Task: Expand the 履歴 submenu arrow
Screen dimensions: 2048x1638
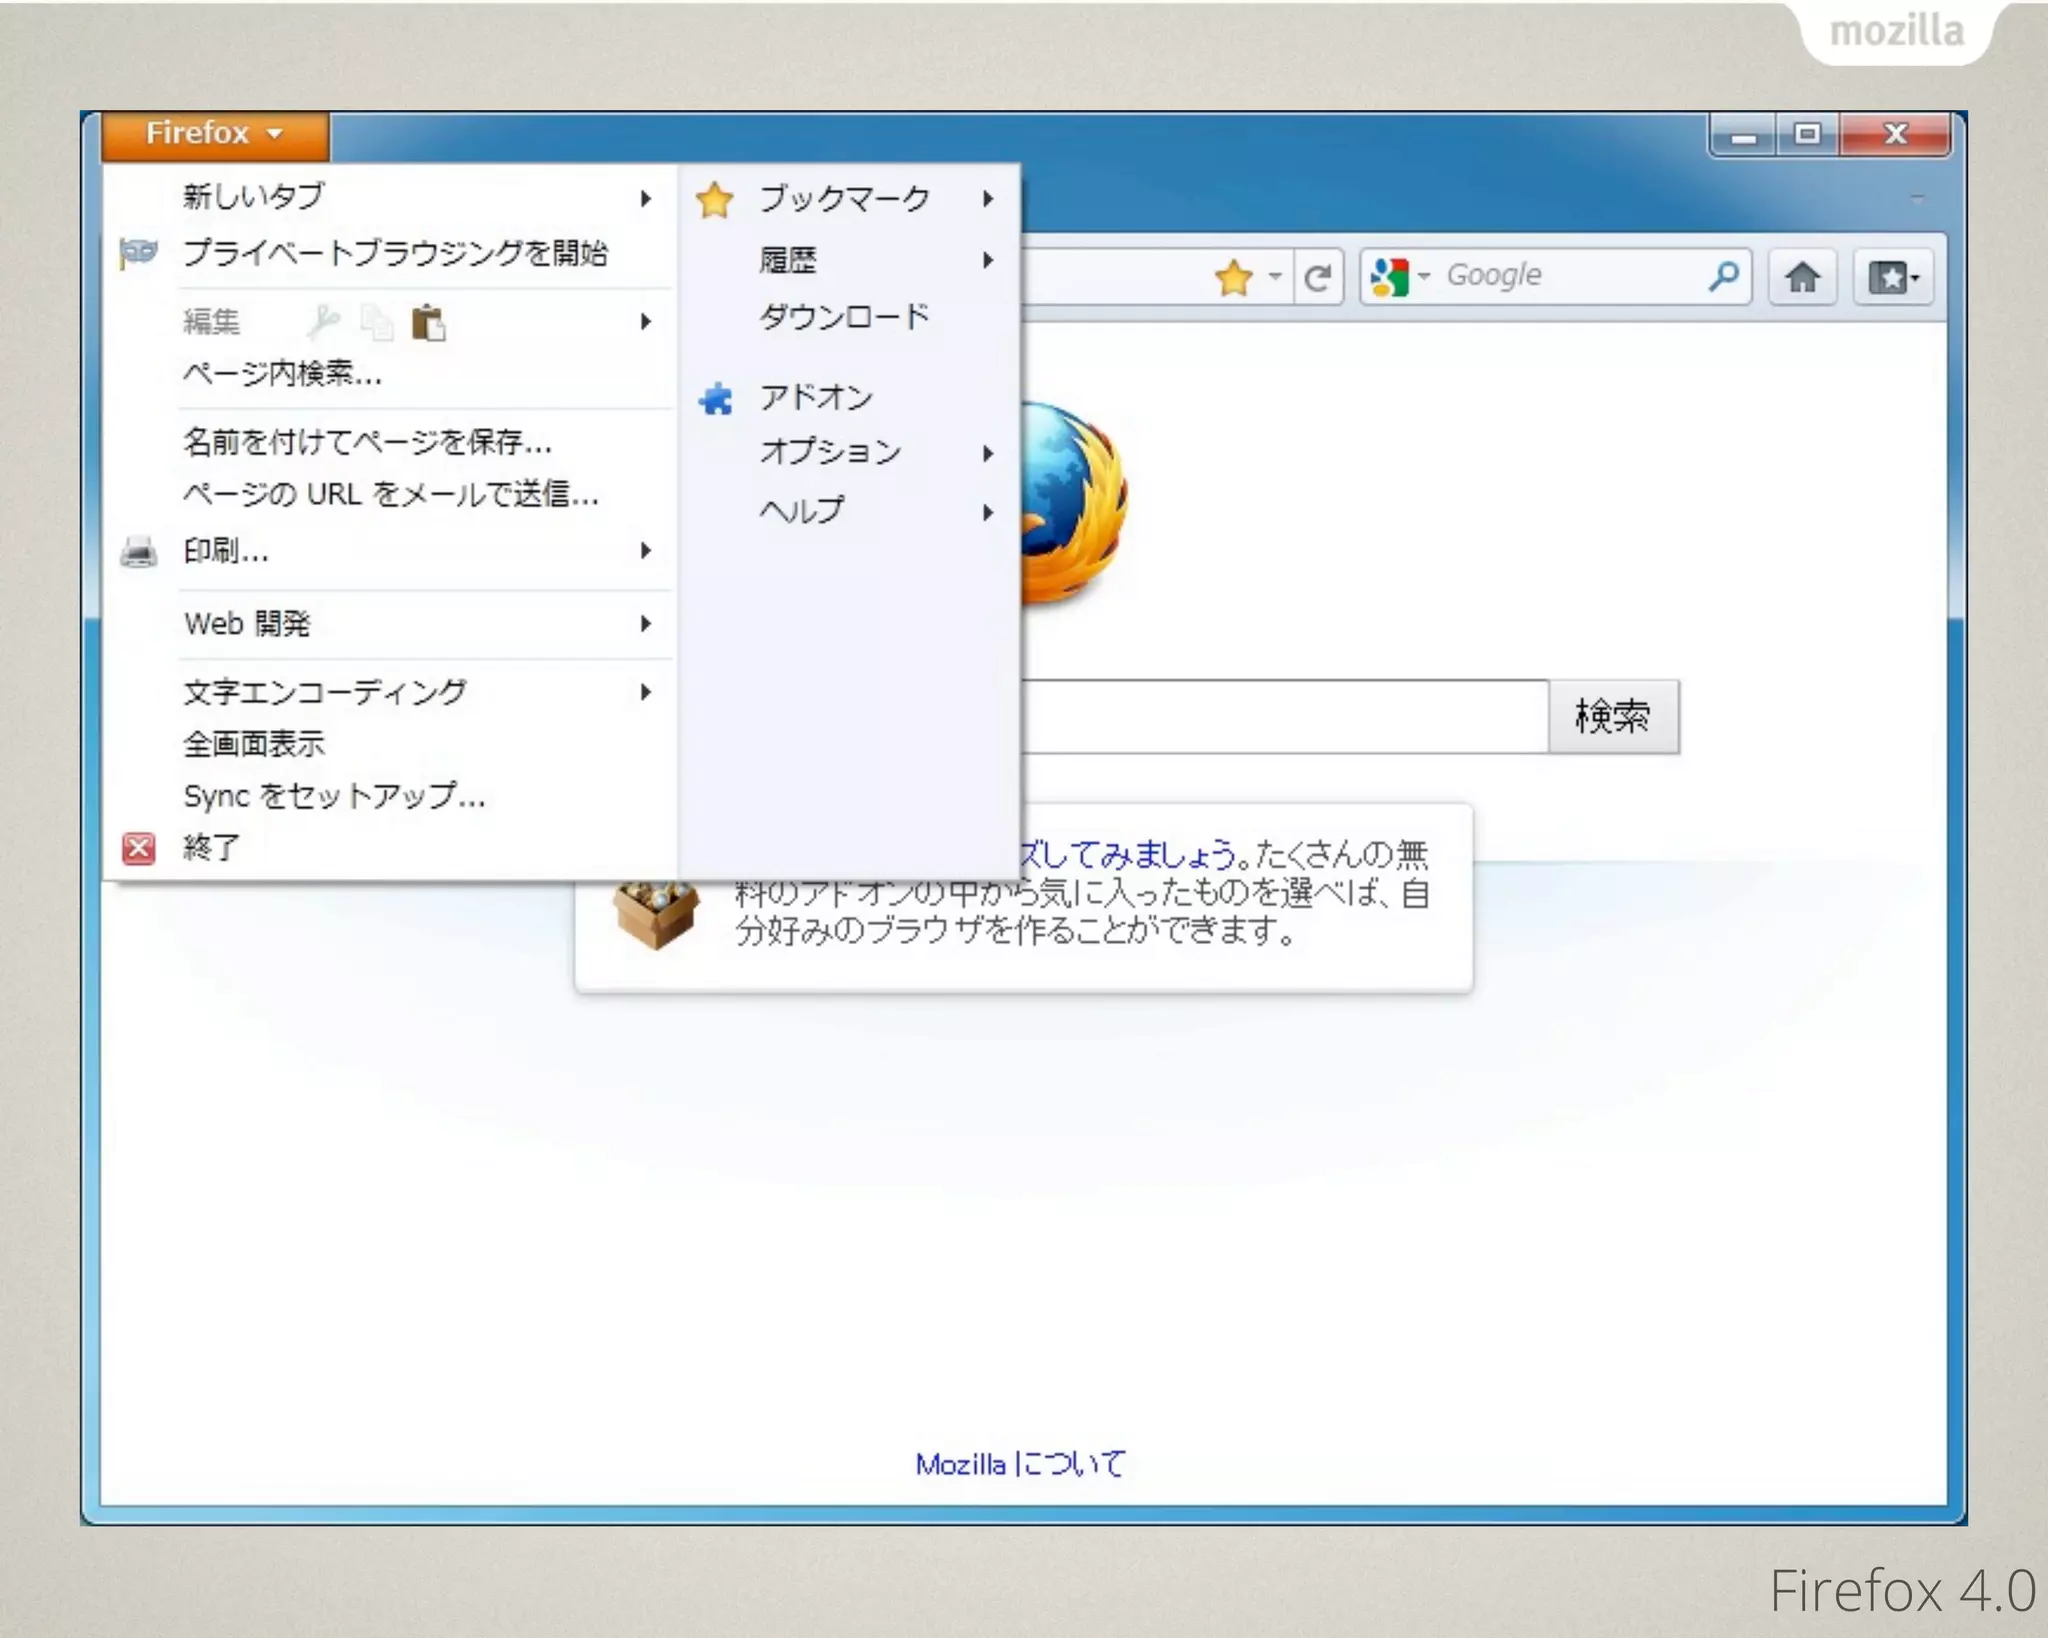Action: (988, 260)
